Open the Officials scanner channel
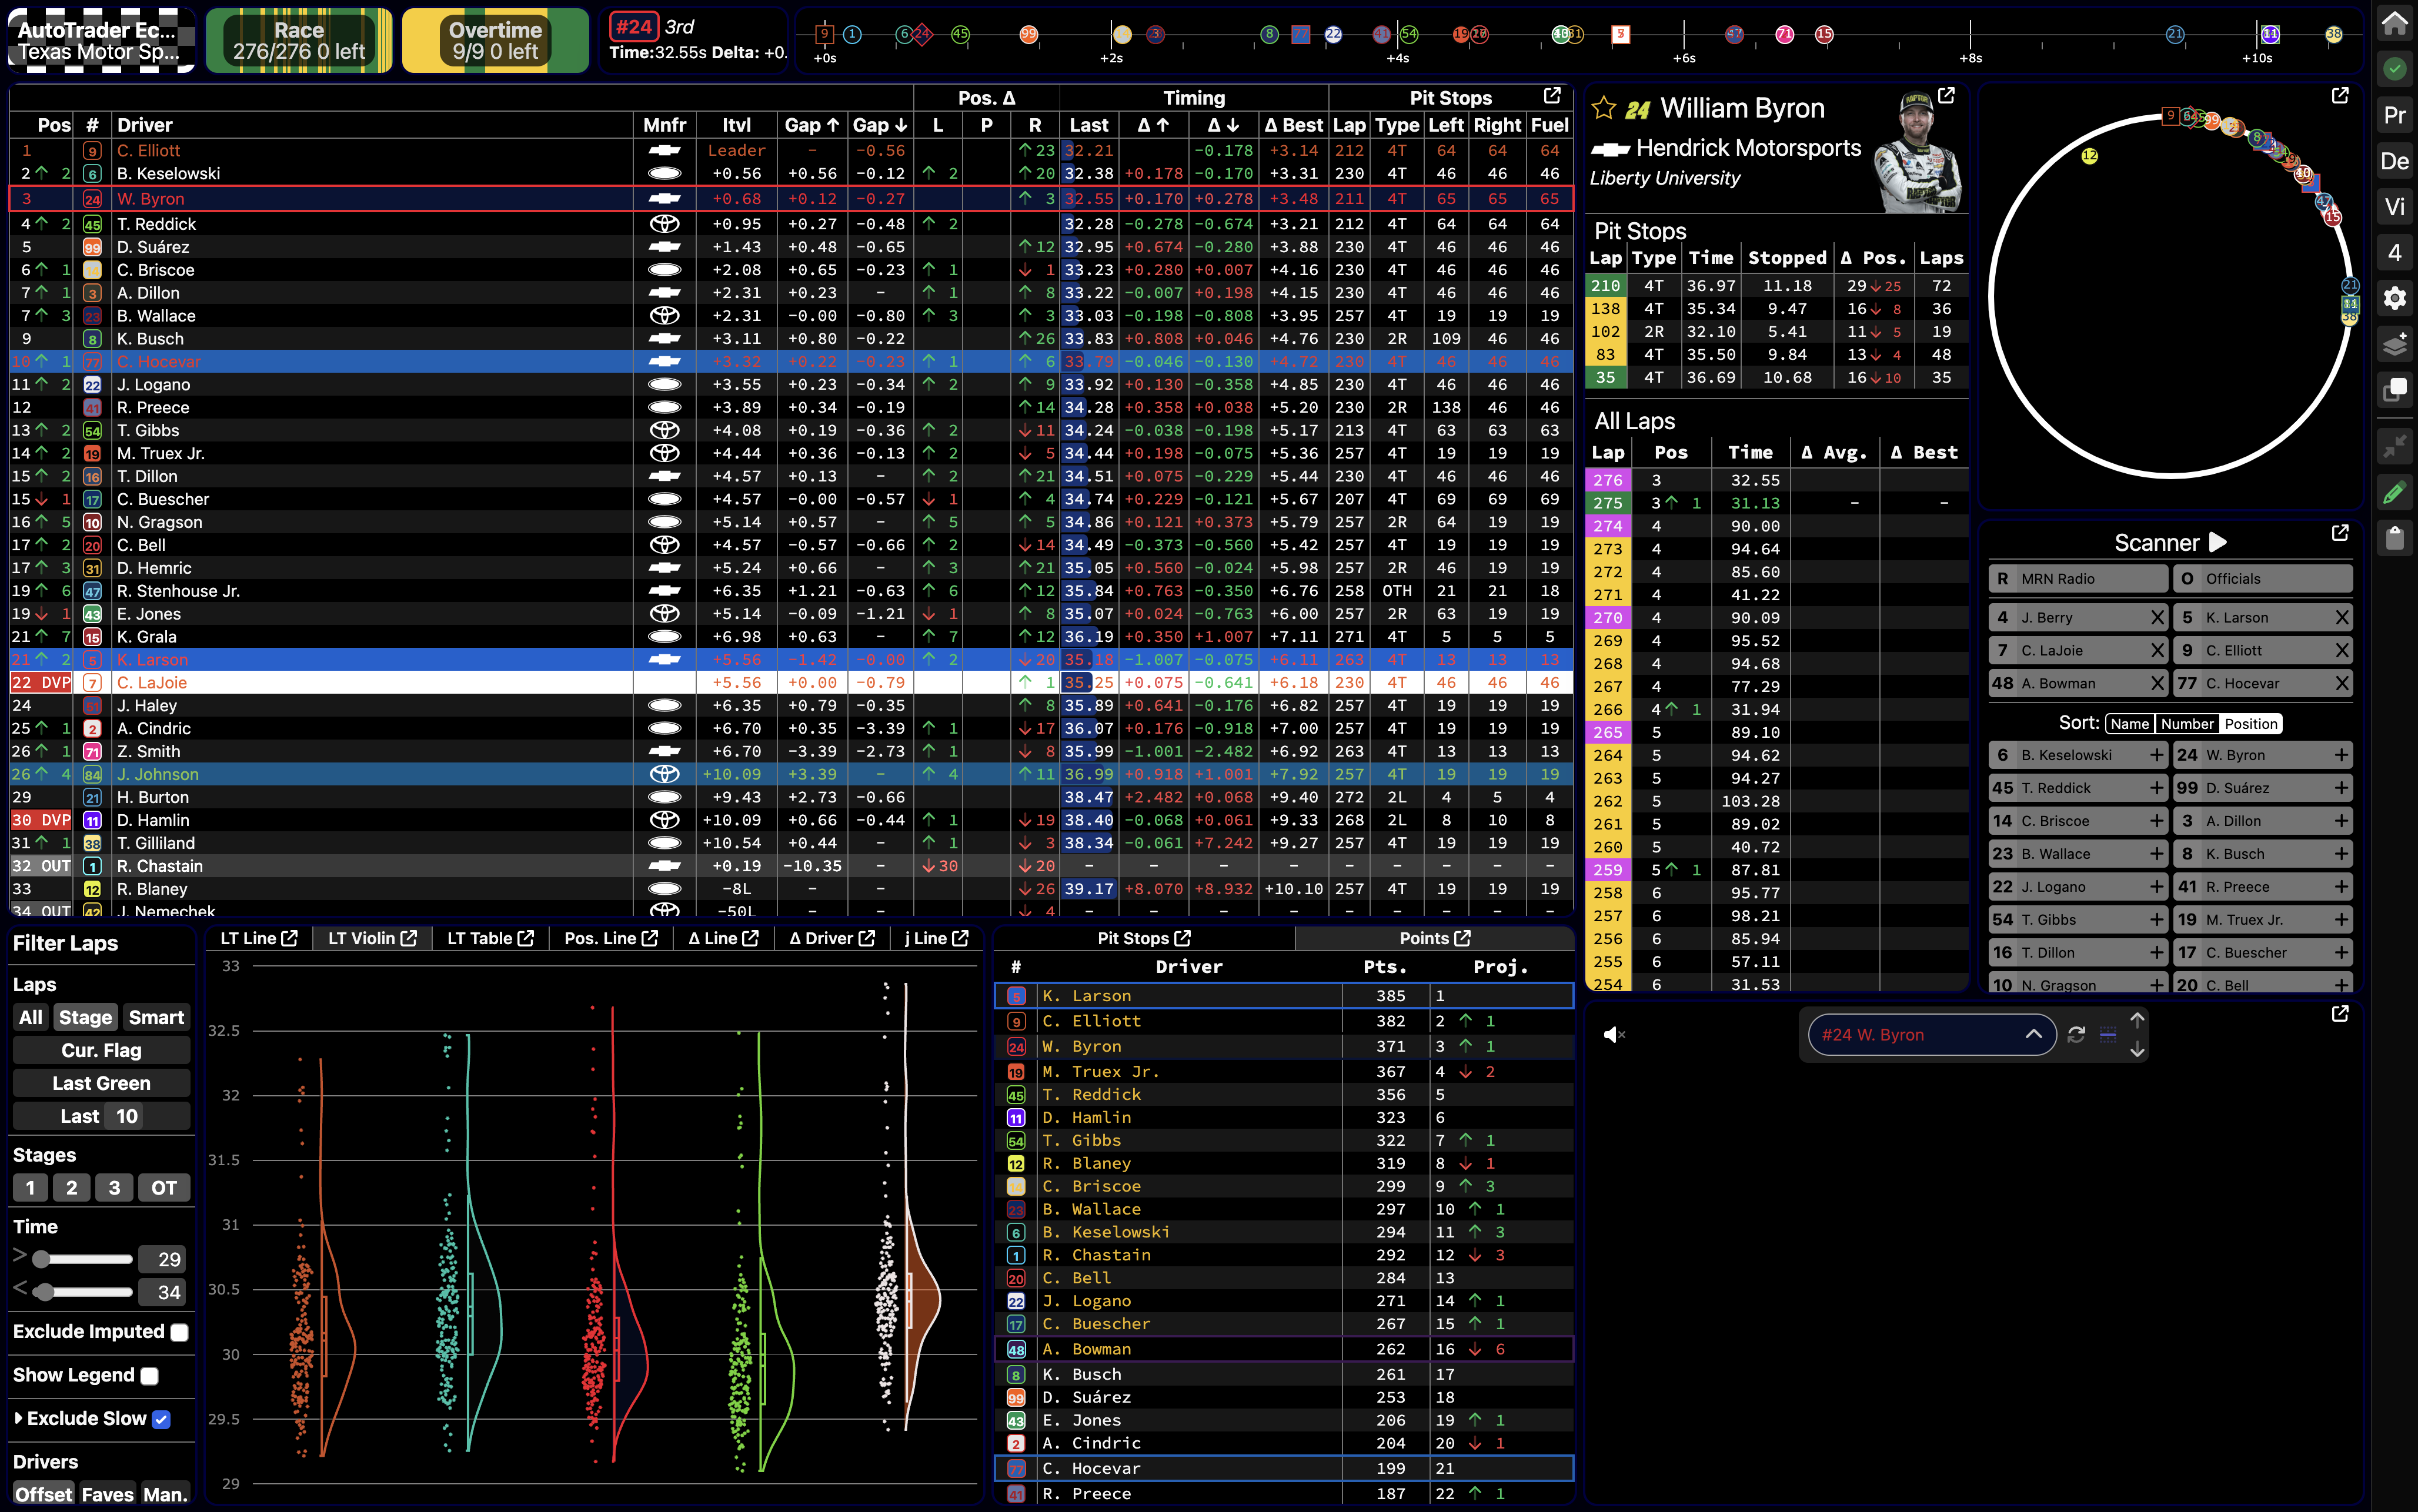Image resolution: width=2418 pixels, height=1512 pixels. (2263, 579)
